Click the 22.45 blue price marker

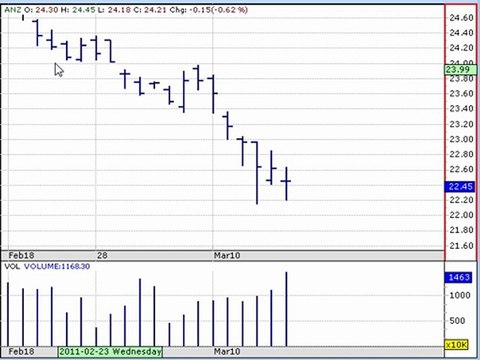point(460,187)
